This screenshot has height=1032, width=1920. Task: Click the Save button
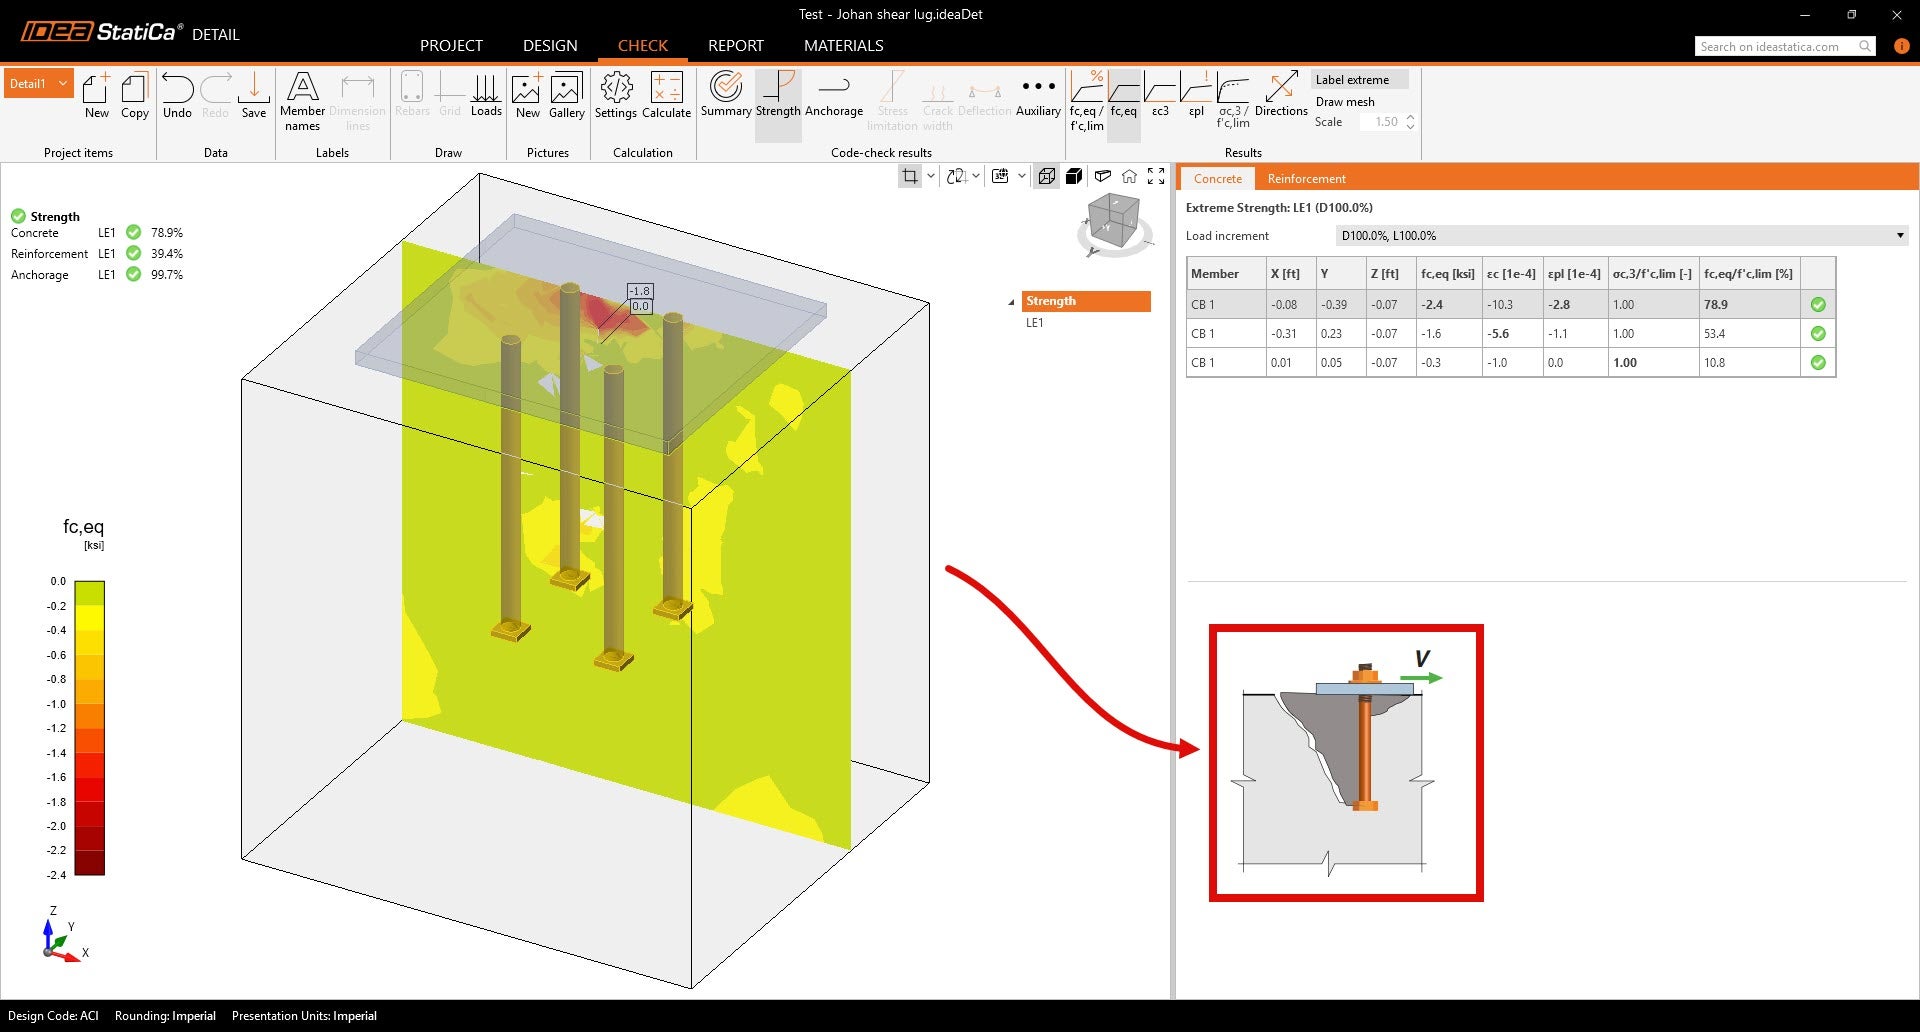click(254, 96)
